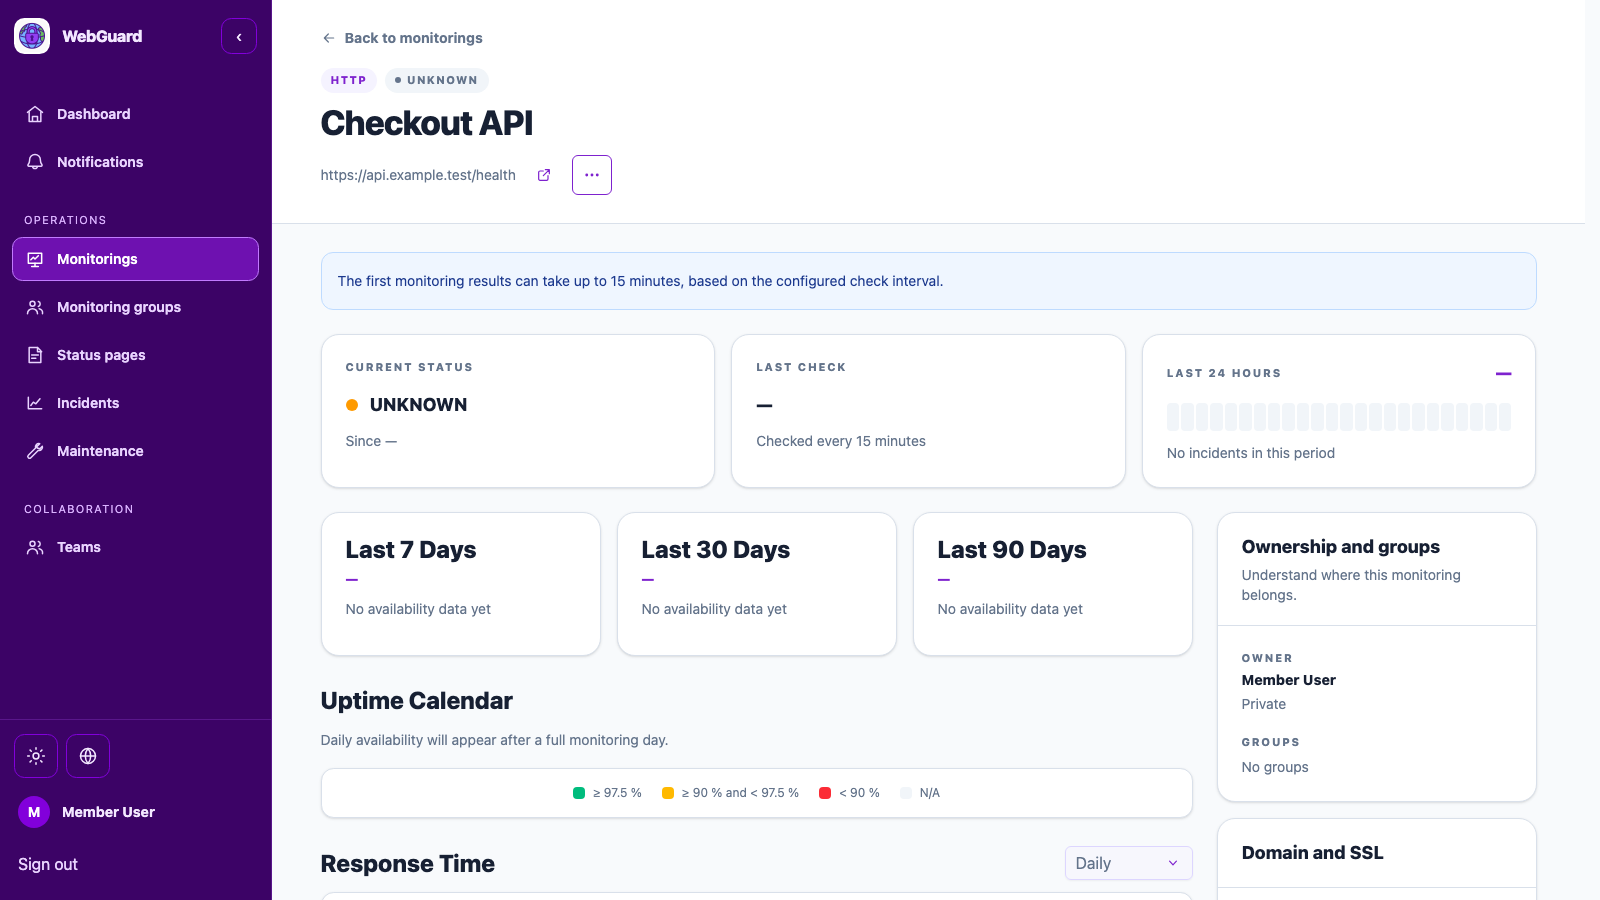Sign out of the account
The image size is (1600, 900).
(x=48, y=864)
